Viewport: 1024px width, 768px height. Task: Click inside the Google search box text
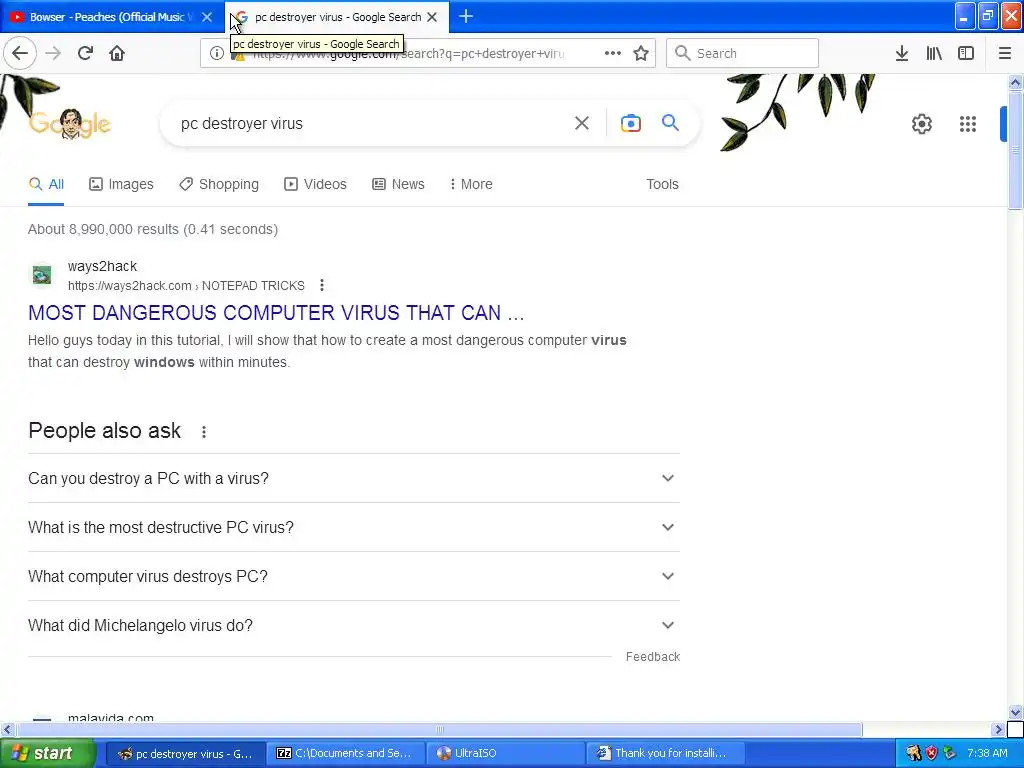[242, 123]
